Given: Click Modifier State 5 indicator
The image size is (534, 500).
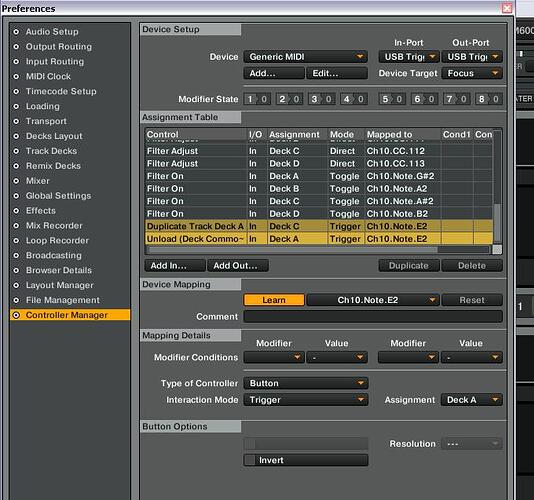Looking at the screenshot, I should tap(392, 99).
